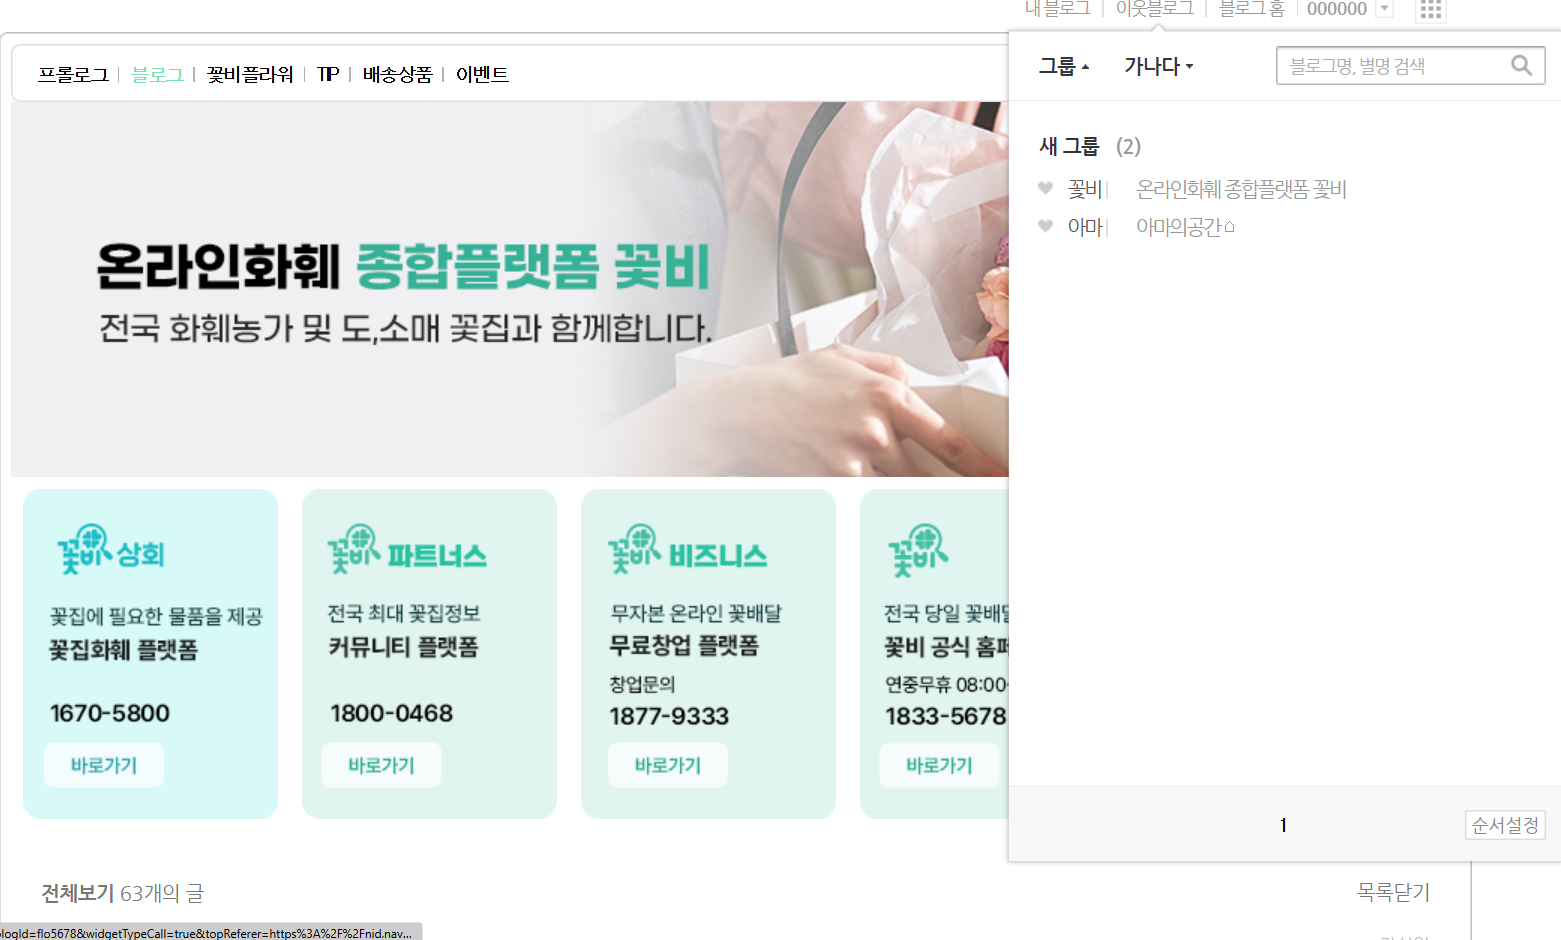
Task: Click the heart icon beside 아마
Action: (1045, 226)
